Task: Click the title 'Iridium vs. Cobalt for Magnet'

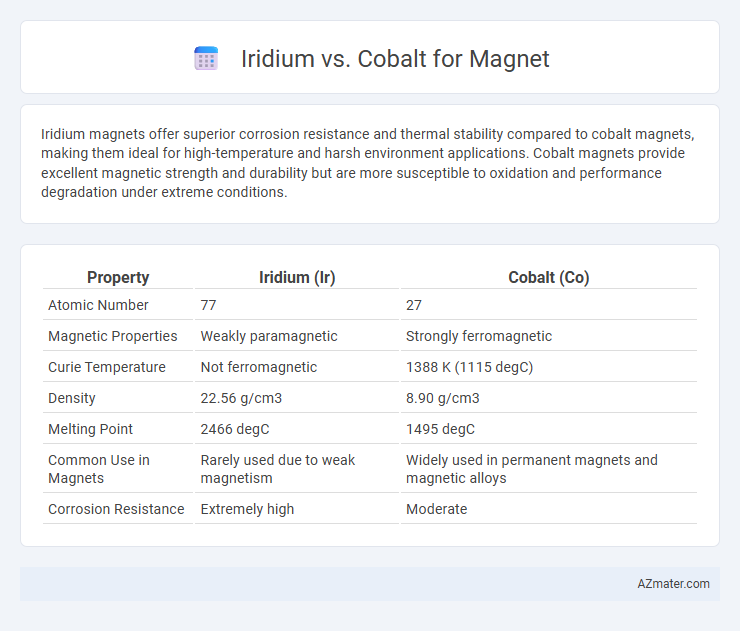Action: coord(395,59)
